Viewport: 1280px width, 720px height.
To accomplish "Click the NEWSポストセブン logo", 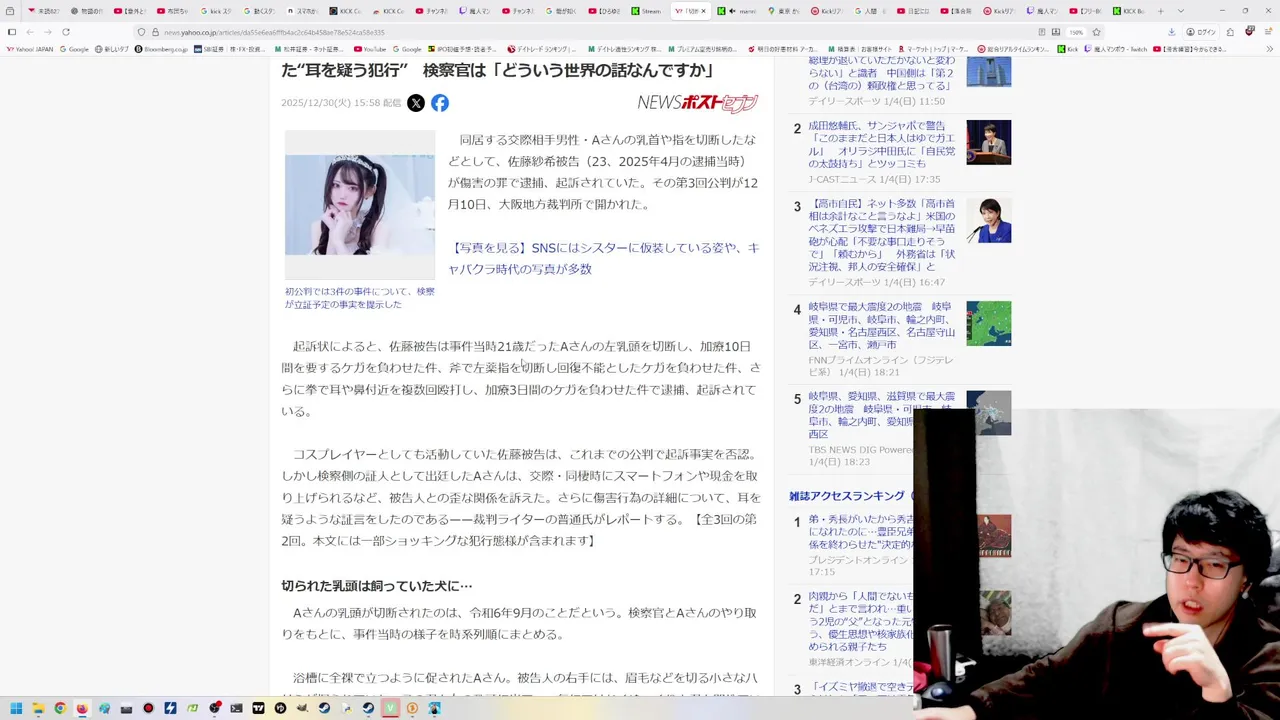I will tap(698, 102).
